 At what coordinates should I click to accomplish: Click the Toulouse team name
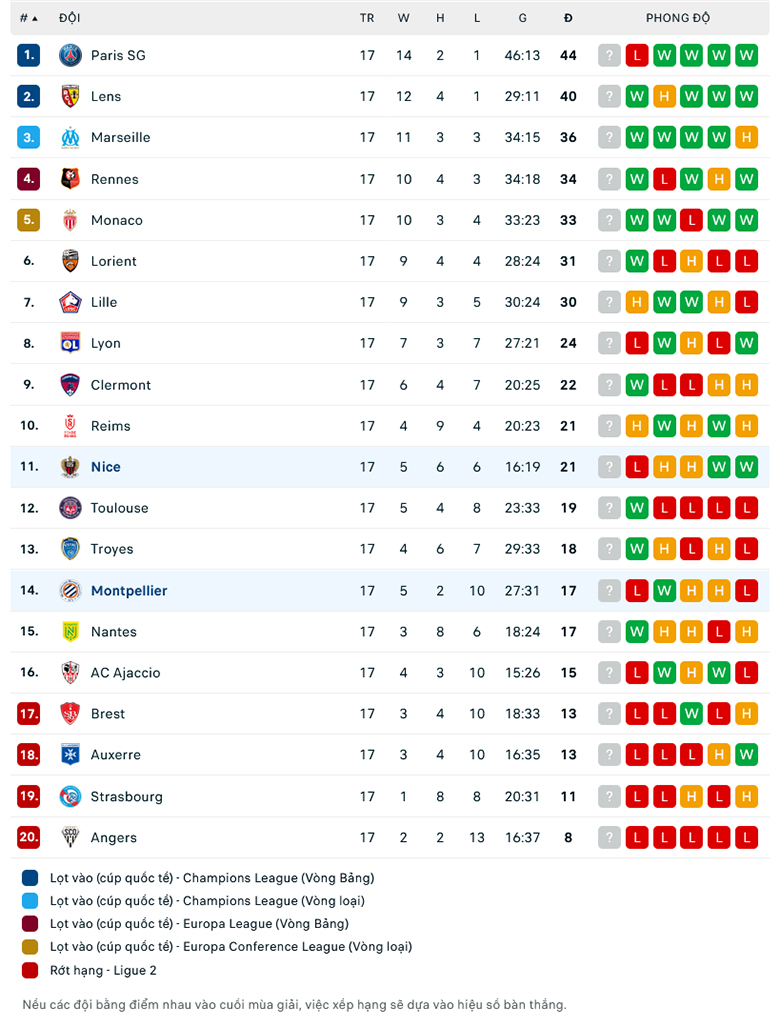tap(120, 507)
